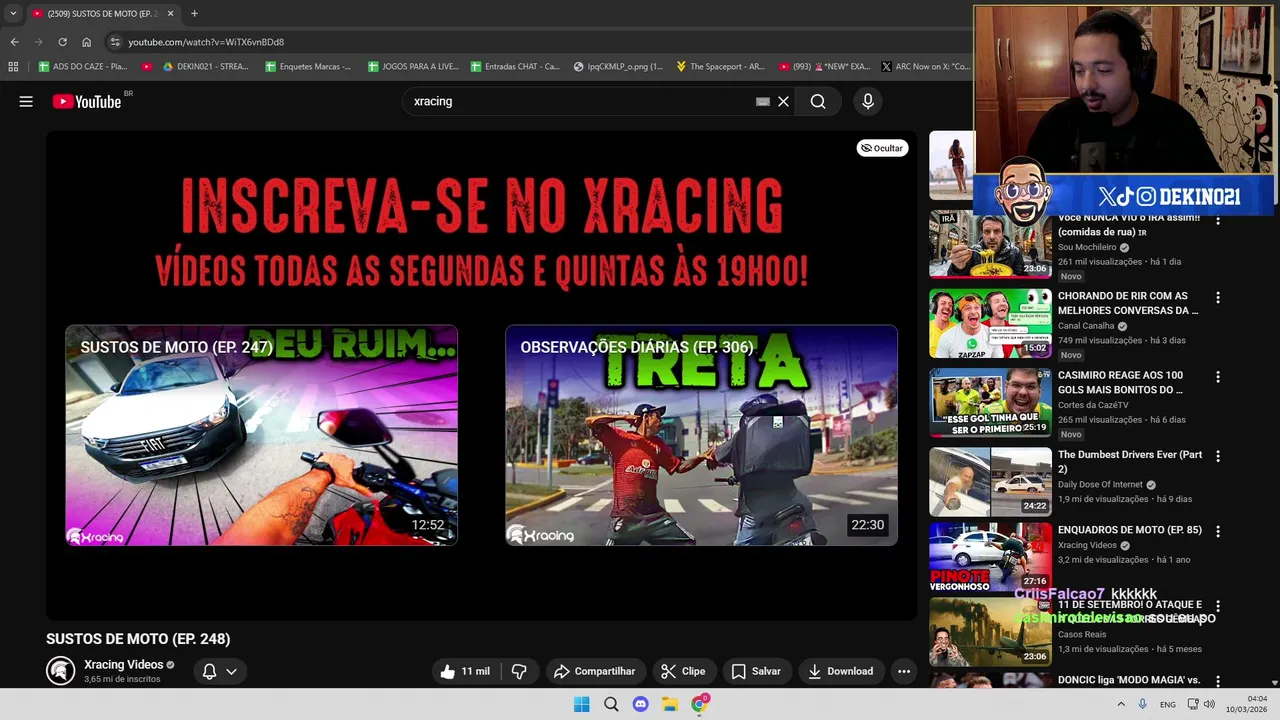
Task: Open The Dumbest Drivers Ever title
Action: (x=1130, y=461)
